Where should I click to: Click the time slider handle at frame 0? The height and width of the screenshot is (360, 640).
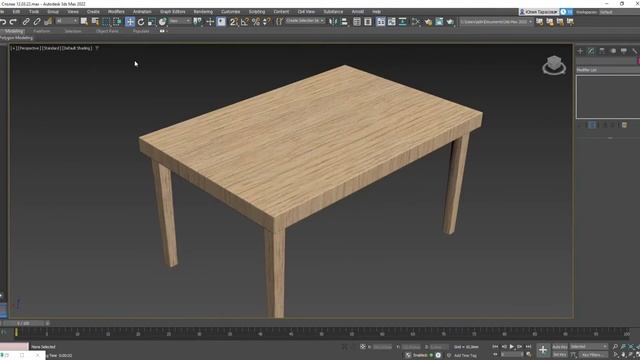pyautogui.click(x=23, y=323)
